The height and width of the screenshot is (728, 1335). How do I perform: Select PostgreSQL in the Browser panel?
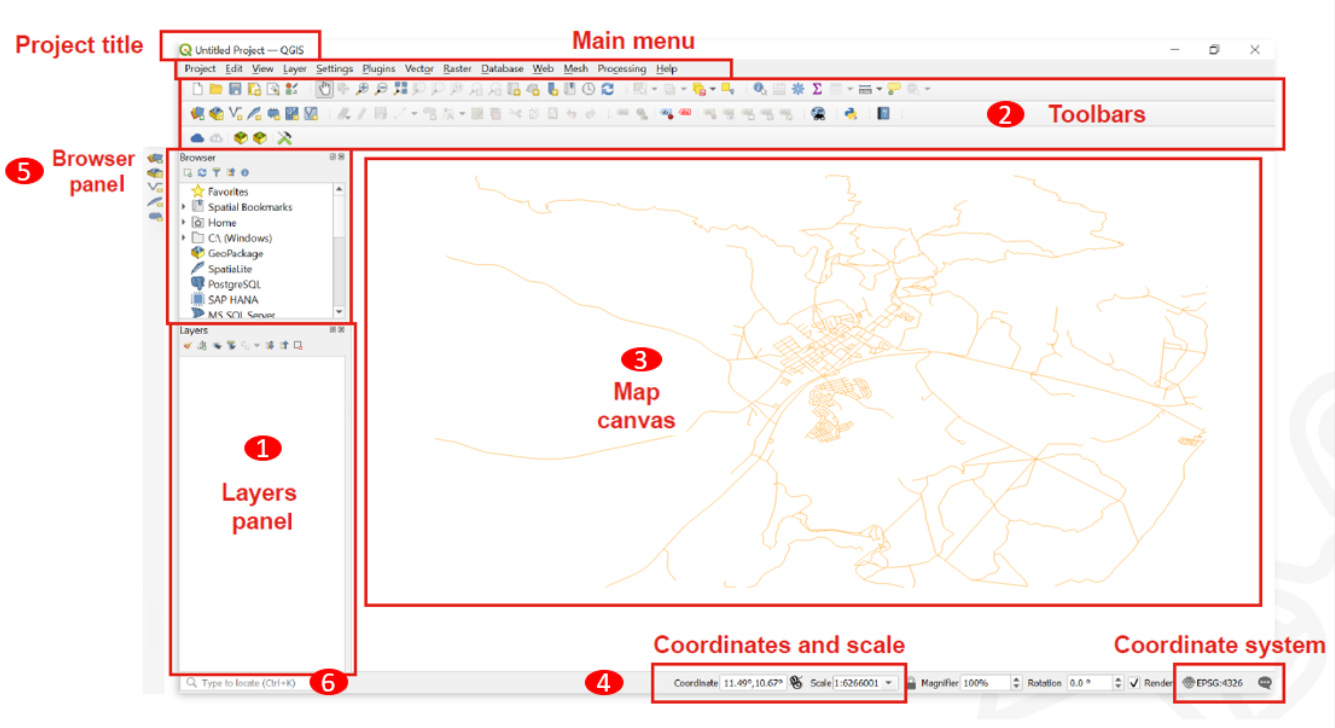point(232,284)
